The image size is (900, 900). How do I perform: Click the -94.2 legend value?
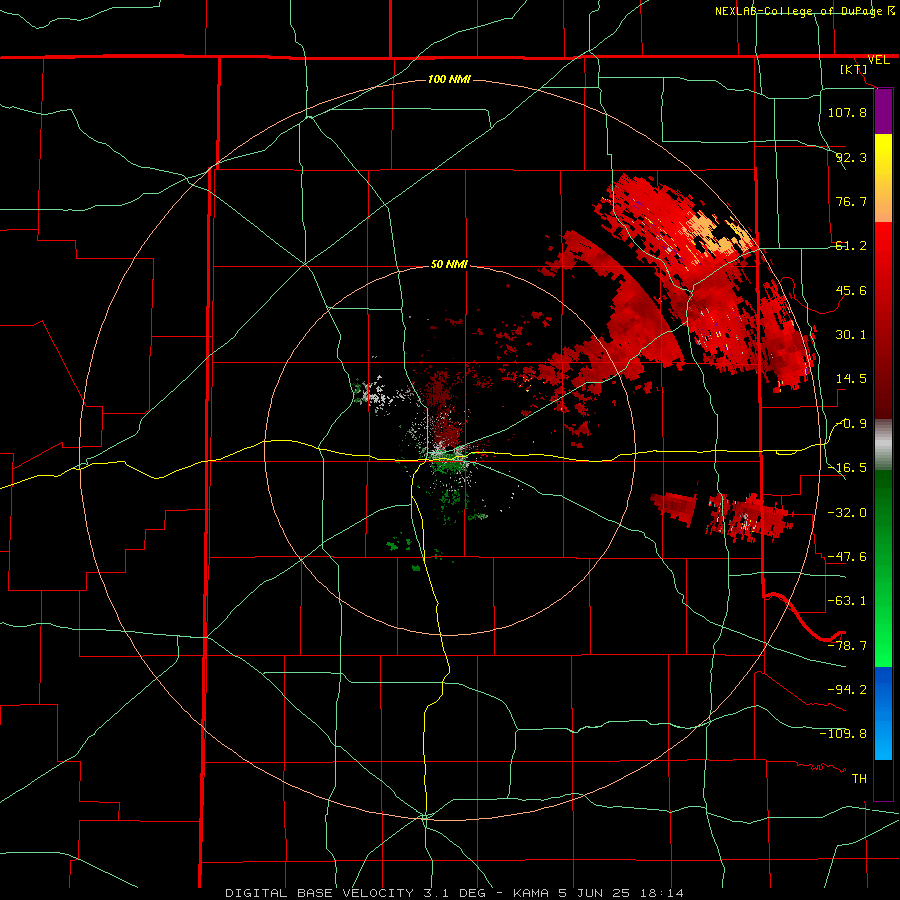pos(847,689)
